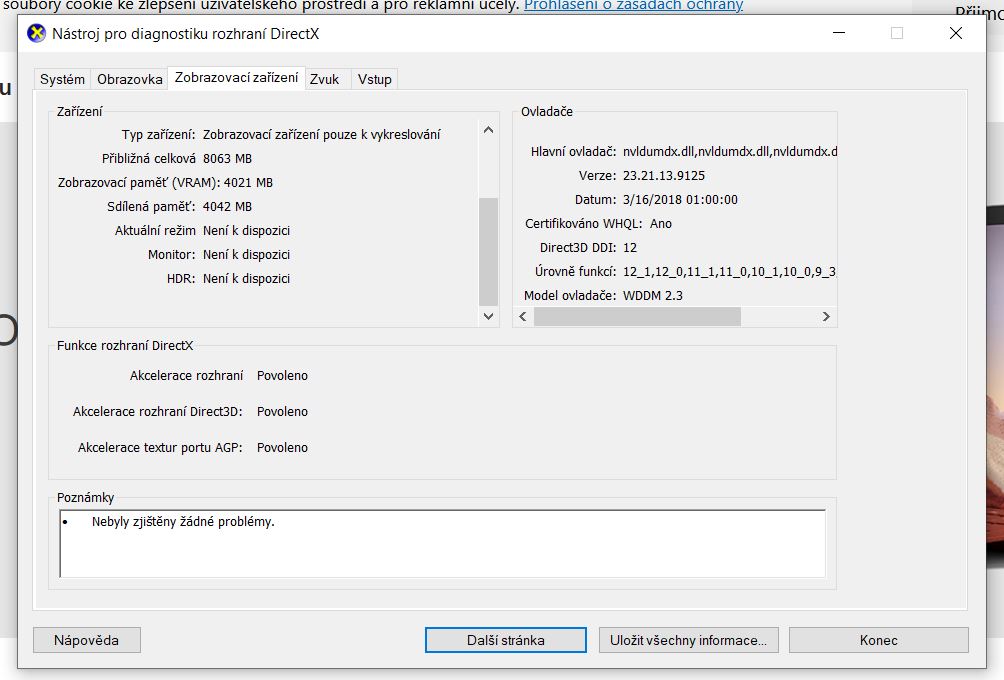Click Povoleno next to Akcelerace textur portu AGP
The width and height of the screenshot is (1004, 680).
(282, 447)
